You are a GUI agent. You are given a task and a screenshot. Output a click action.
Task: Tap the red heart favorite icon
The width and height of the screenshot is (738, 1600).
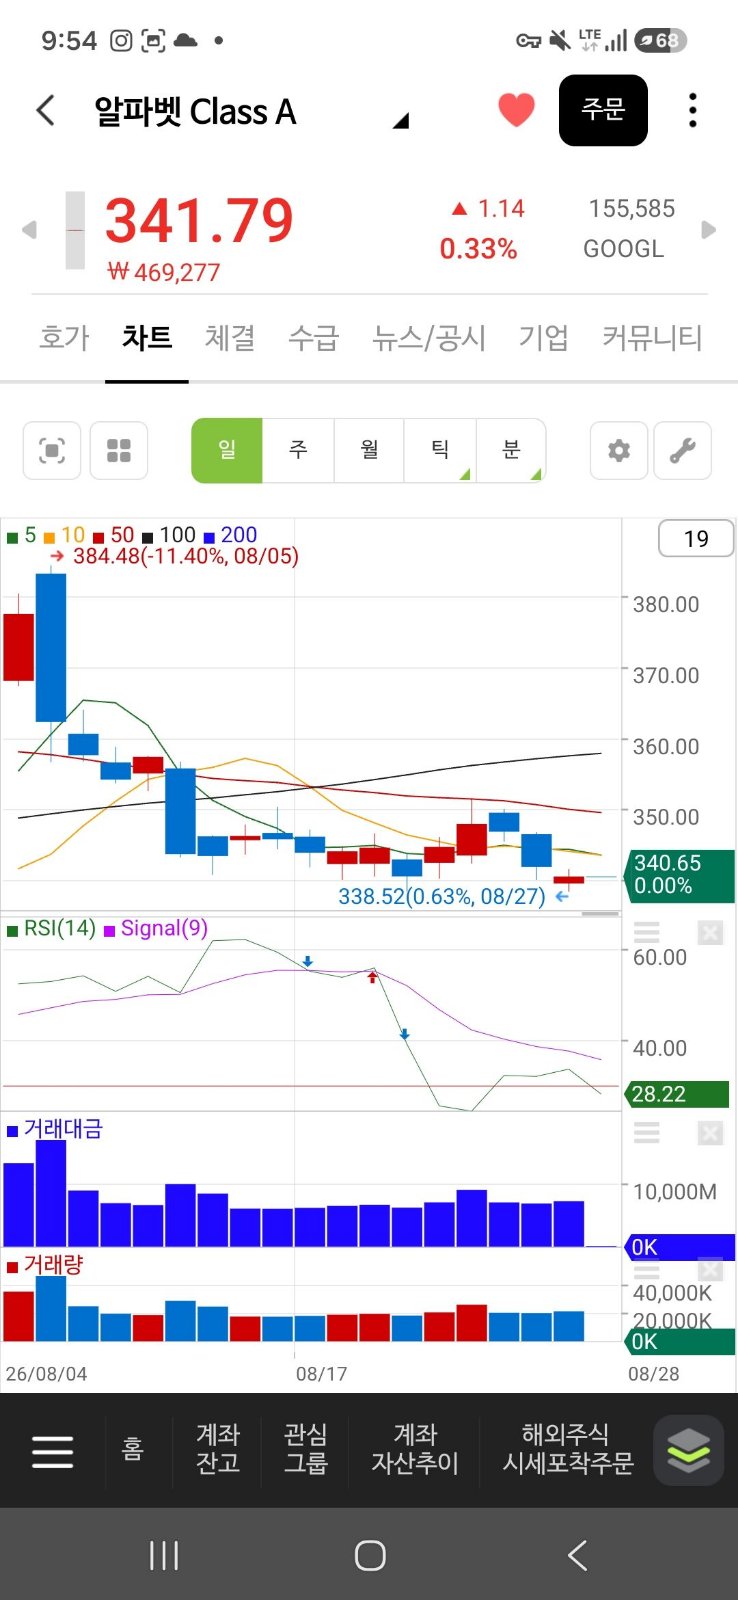[516, 110]
